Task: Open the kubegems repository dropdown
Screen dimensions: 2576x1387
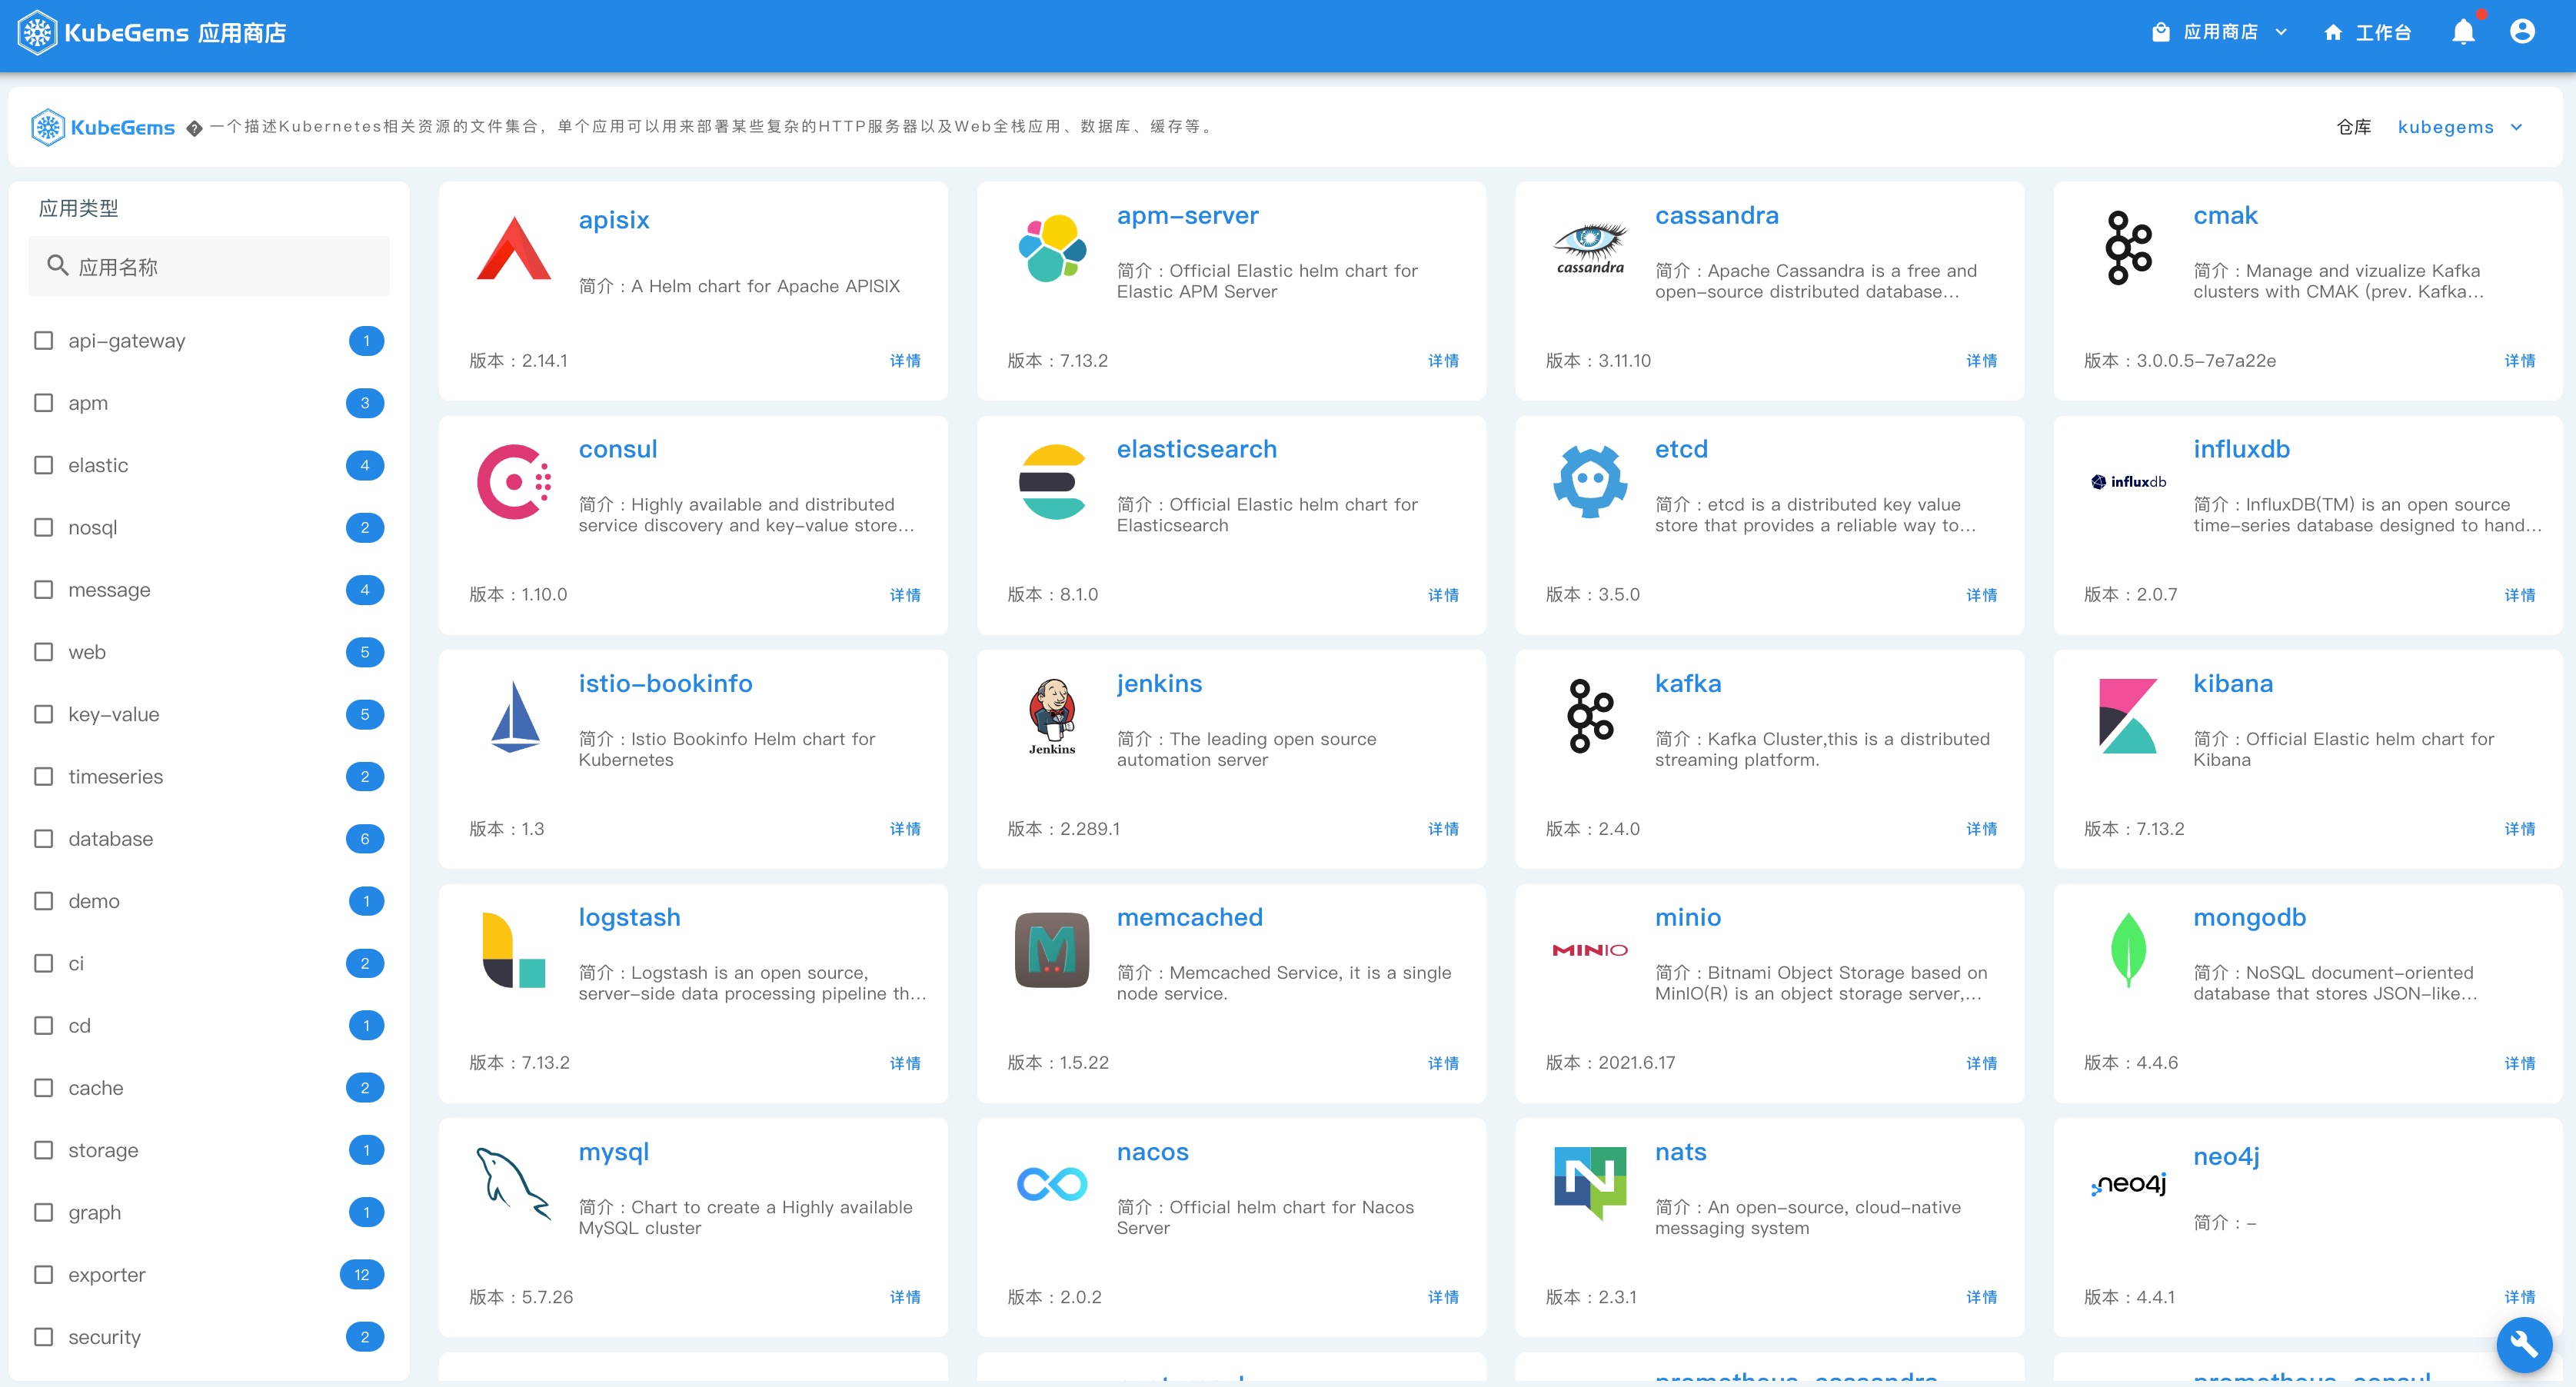Action: (2460, 127)
